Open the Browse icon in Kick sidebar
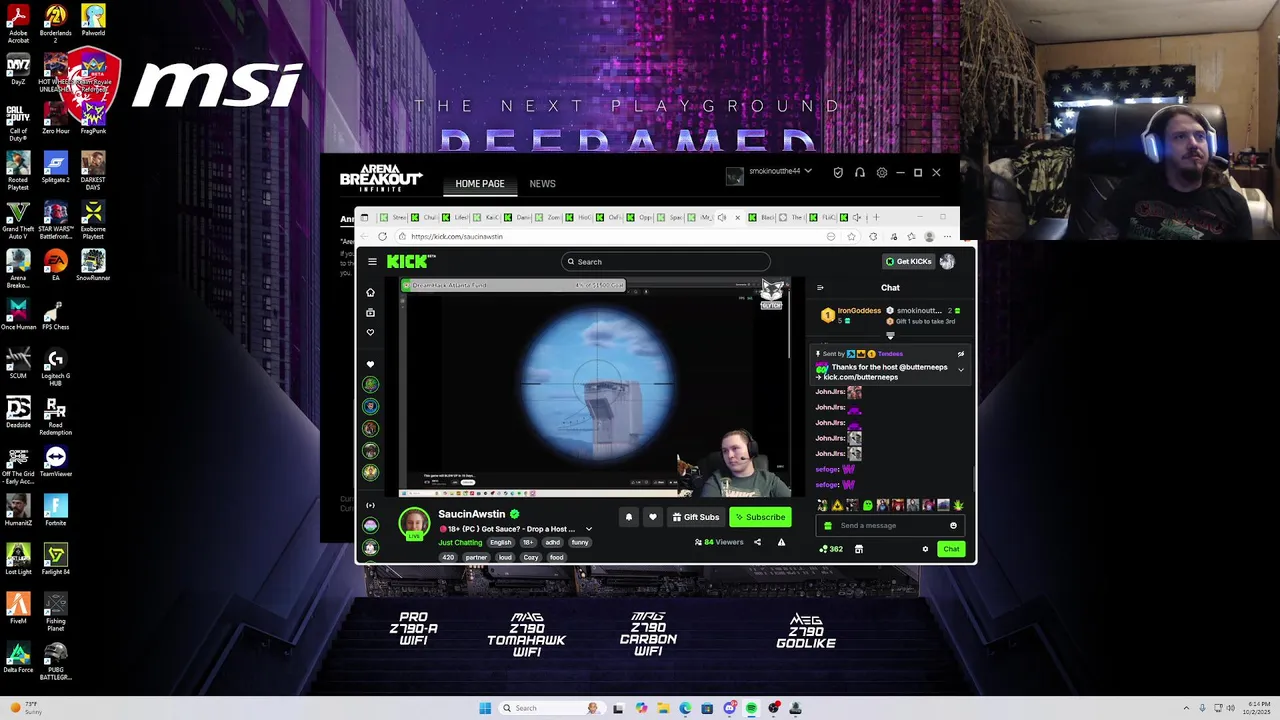Image resolution: width=1280 pixels, height=720 pixels. pyautogui.click(x=370, y=312)
